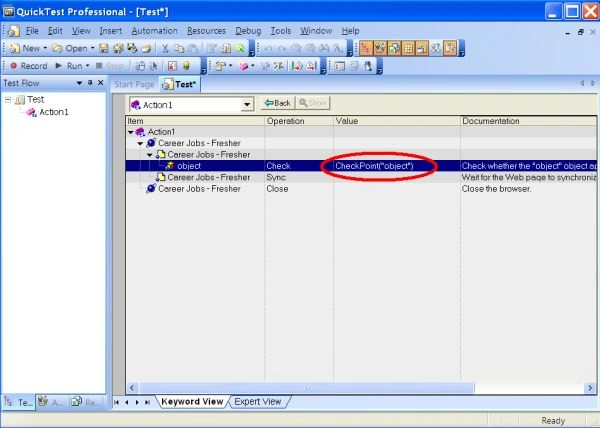Viewport: 600px width, 428px height.
Task: Collapse the Career Jobs - Fresher page node
Action: pos(150,155)
